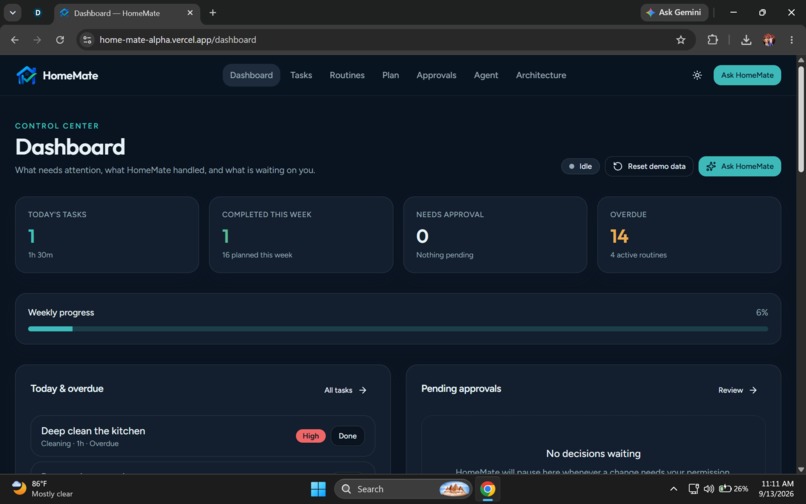The image size is (806, 504).
Task: Click Ask HomeMate in the top navbar
Action: 747,75
